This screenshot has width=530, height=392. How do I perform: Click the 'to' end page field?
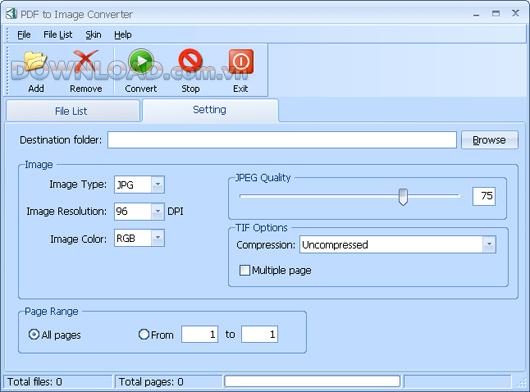point(260,335)
